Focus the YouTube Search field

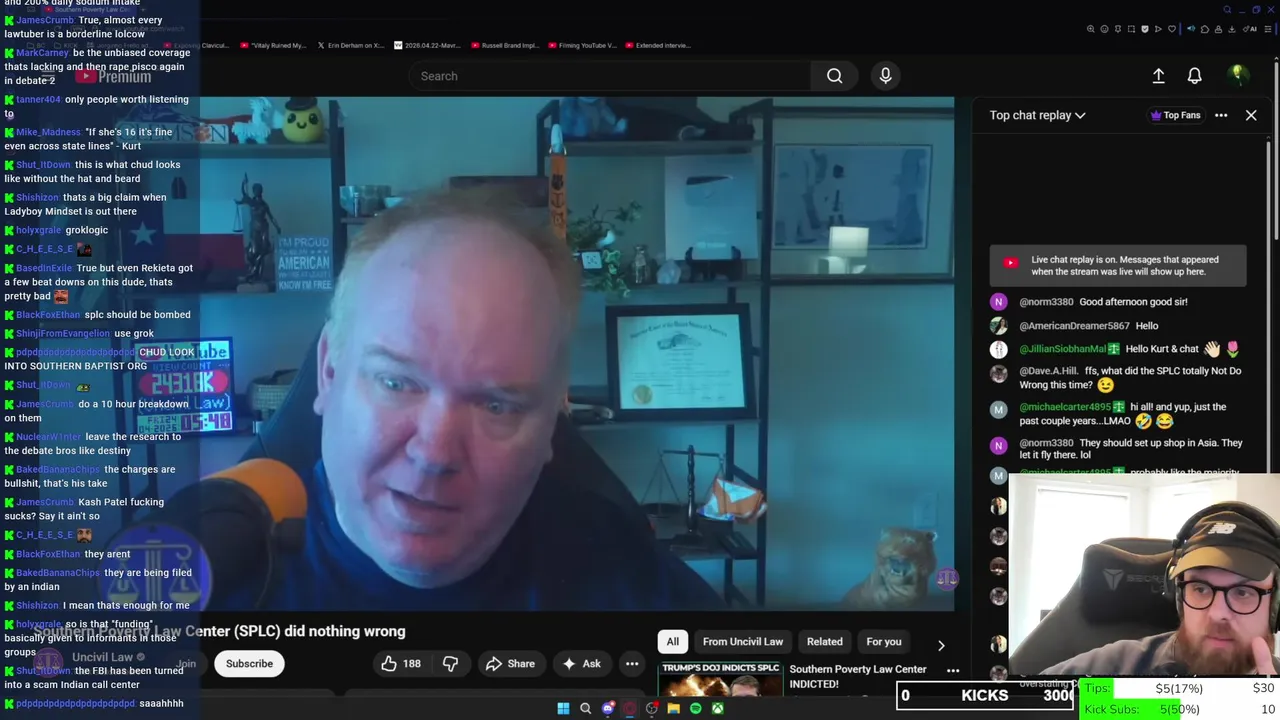coord(610,76)
